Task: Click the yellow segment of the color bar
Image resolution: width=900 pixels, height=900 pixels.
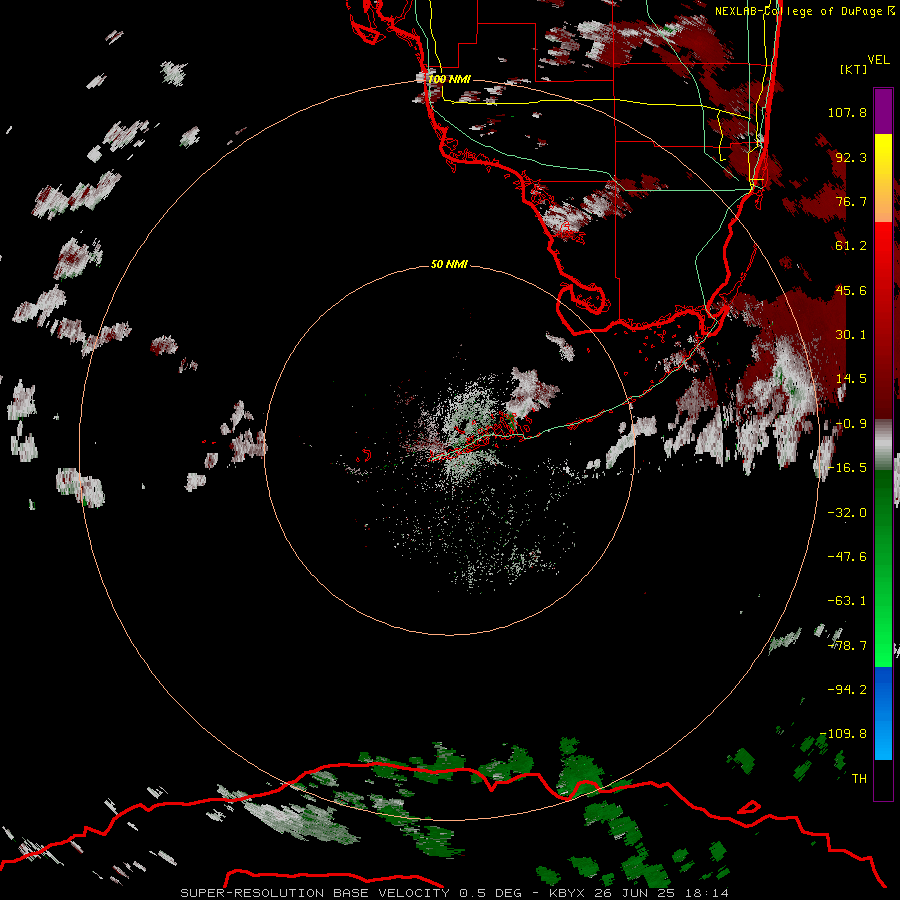Action: point(883,178)
